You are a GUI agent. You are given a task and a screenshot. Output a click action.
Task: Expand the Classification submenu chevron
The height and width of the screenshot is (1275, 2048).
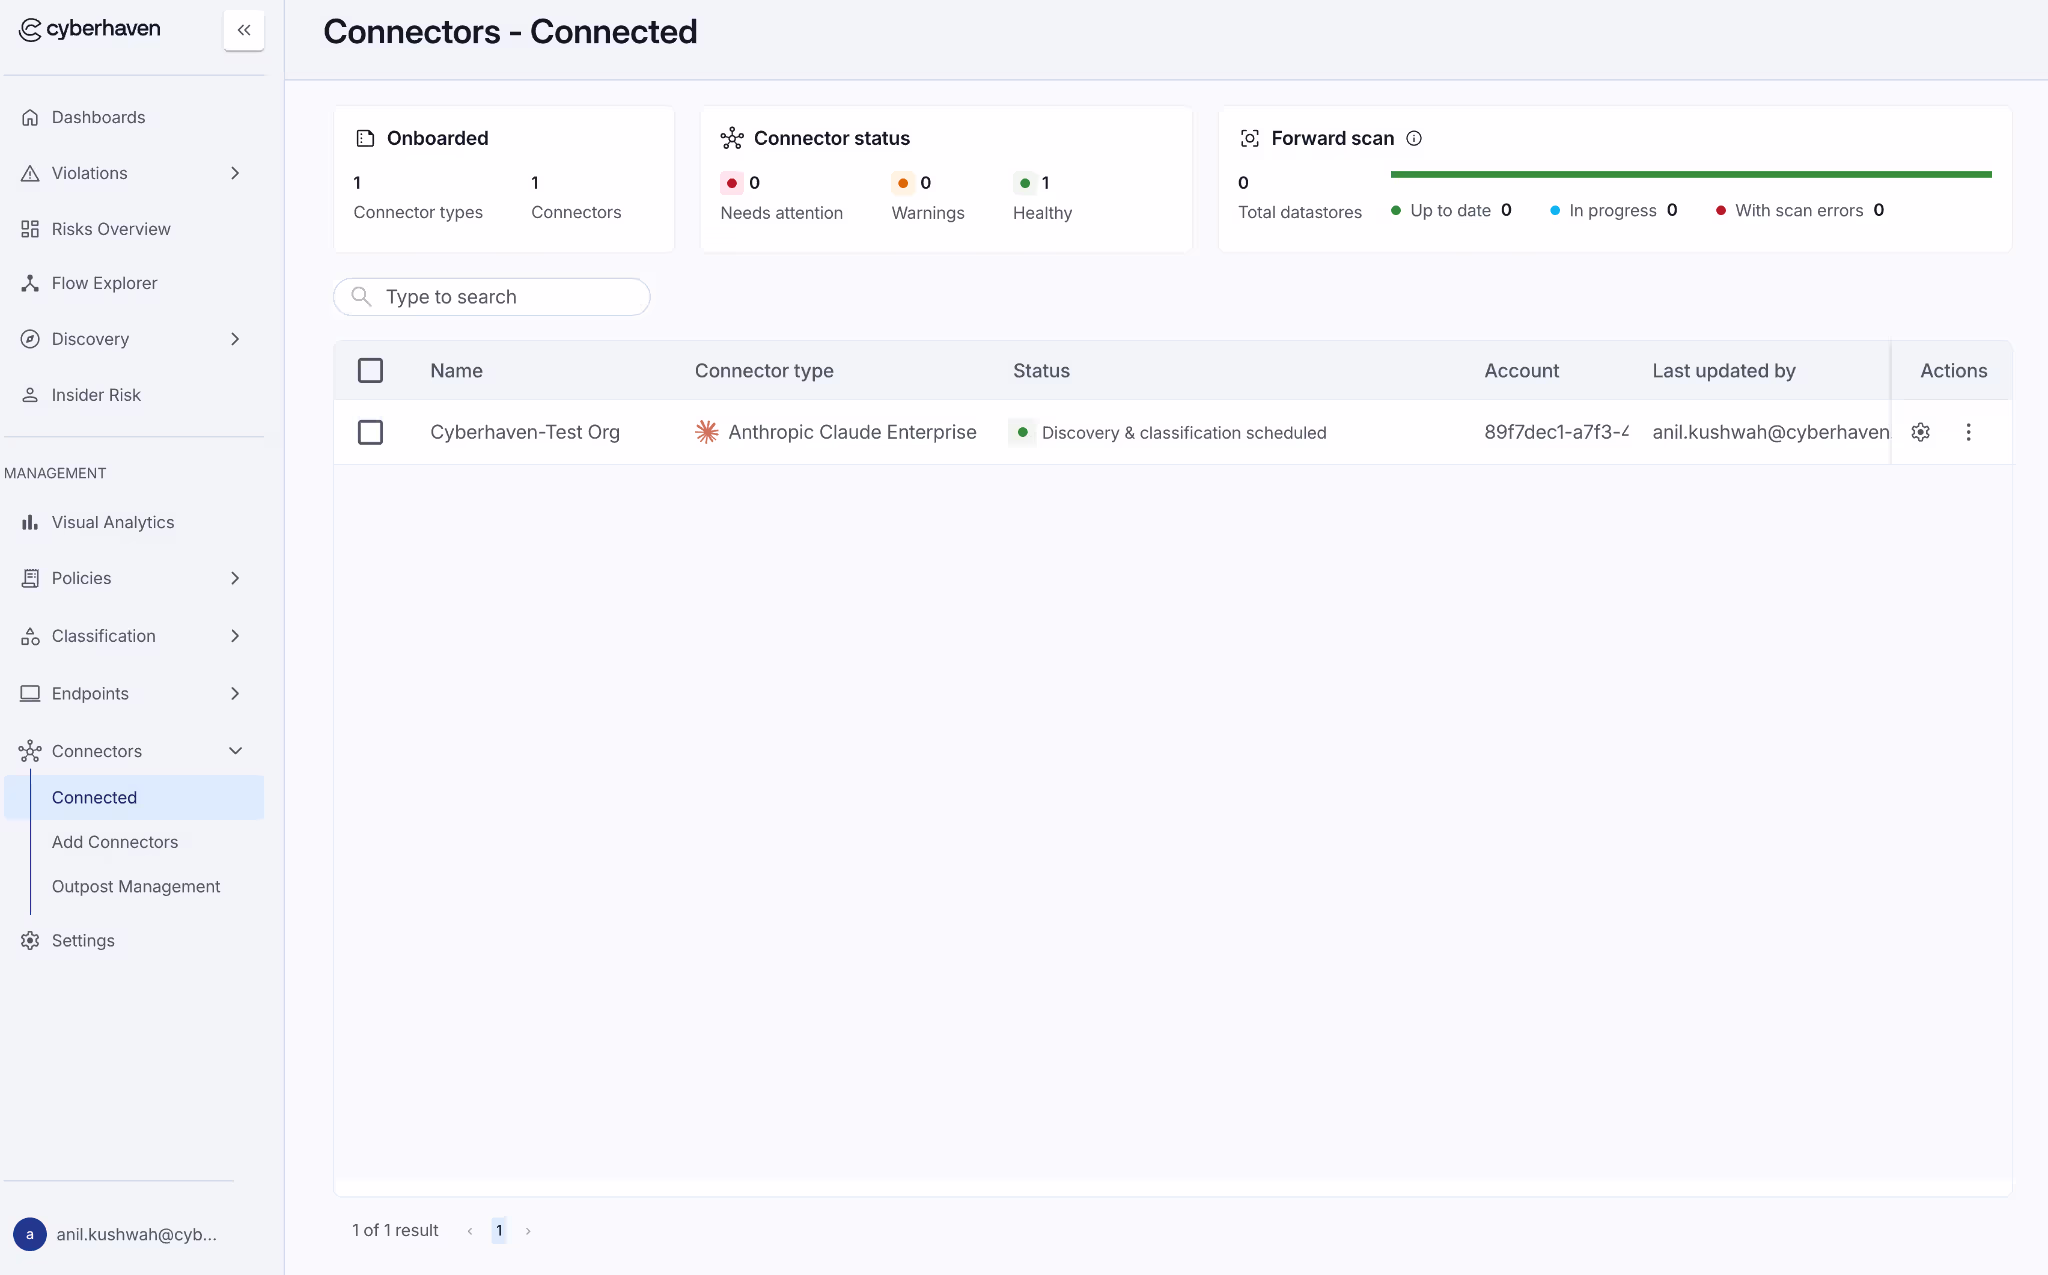coord(235,636)
